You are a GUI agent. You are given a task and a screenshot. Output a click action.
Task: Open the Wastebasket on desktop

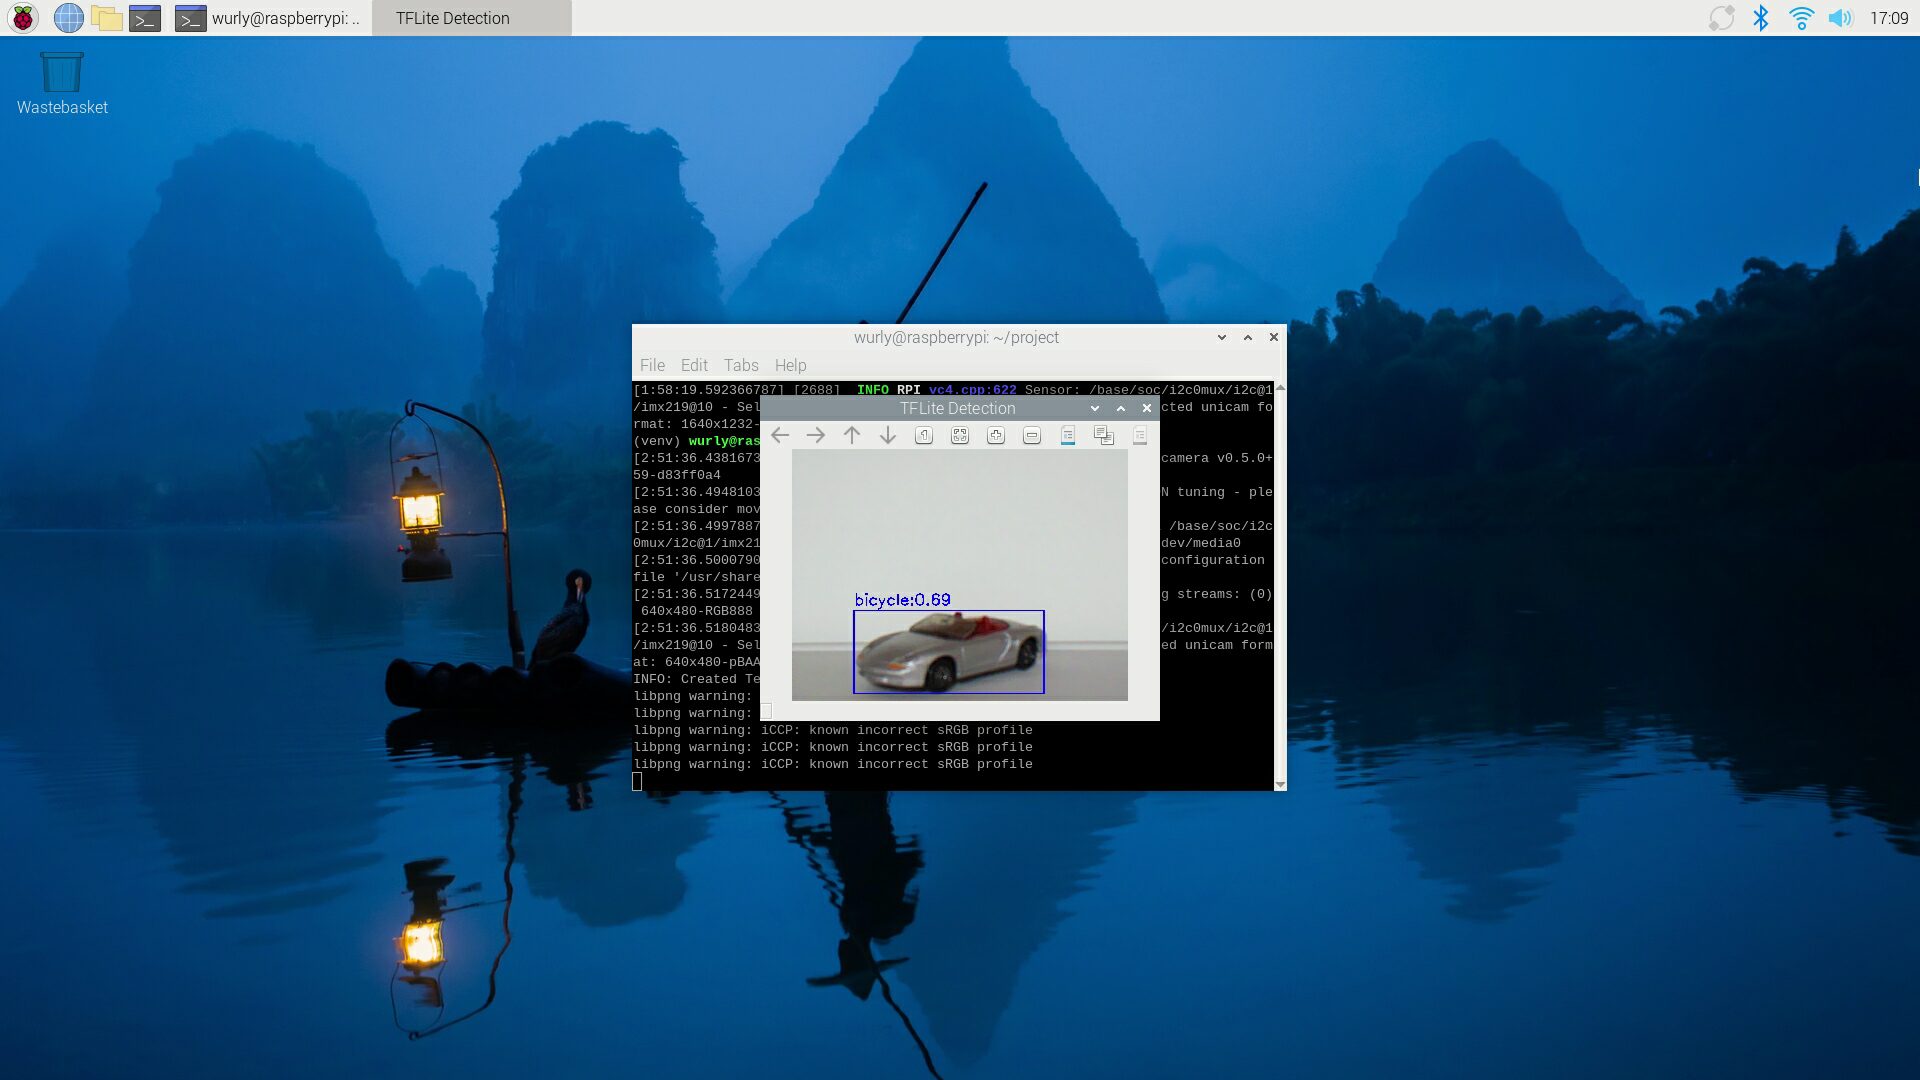[x=62, y=84]
